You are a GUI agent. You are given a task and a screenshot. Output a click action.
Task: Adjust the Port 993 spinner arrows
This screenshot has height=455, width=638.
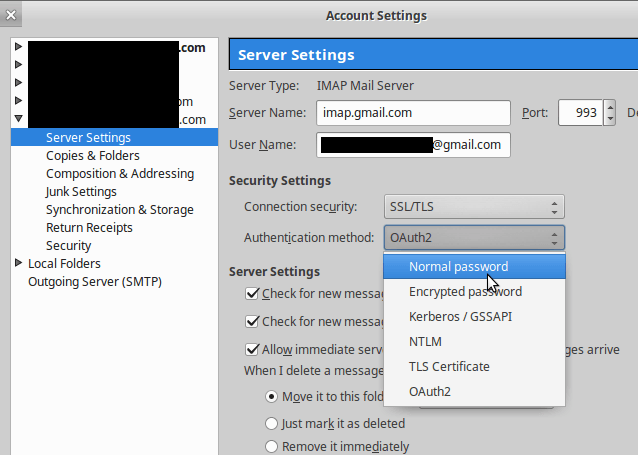pyautogui.click(x=606, y=113)
